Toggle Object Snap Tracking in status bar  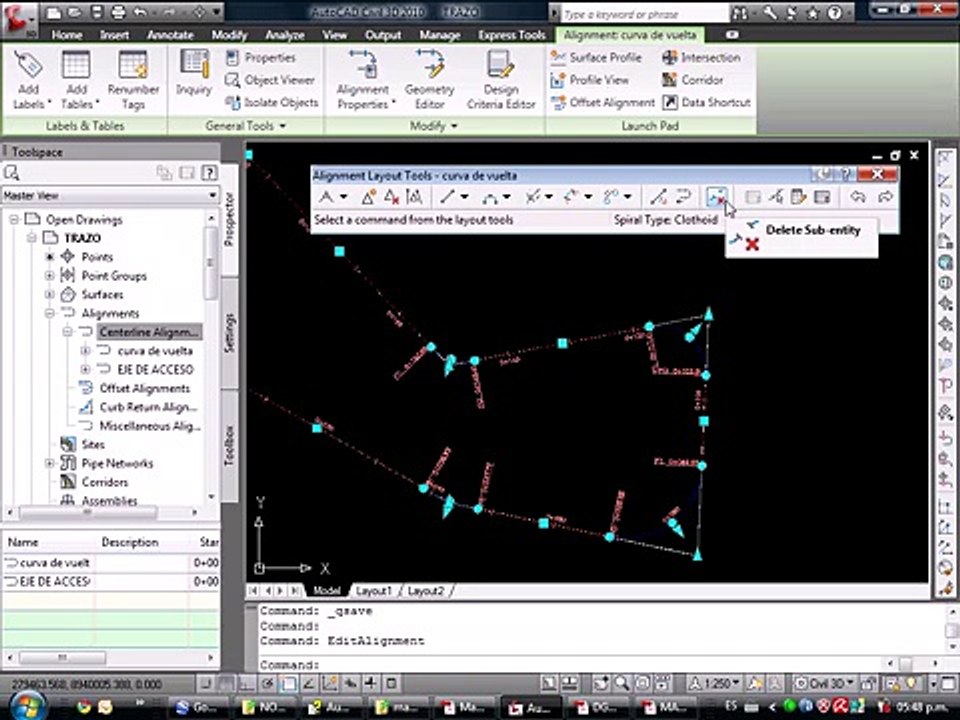pos(309,683)
